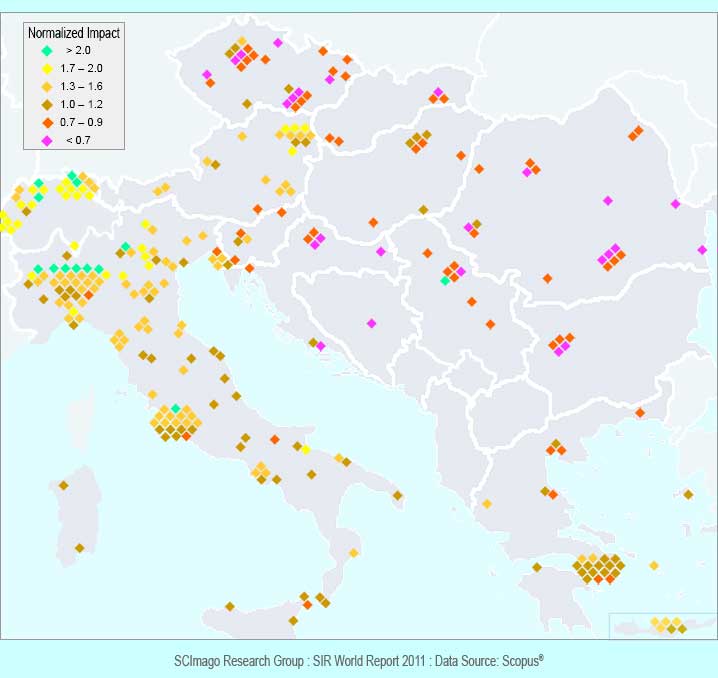Click the lone magenta marker in Bosnia

(371, 323)
